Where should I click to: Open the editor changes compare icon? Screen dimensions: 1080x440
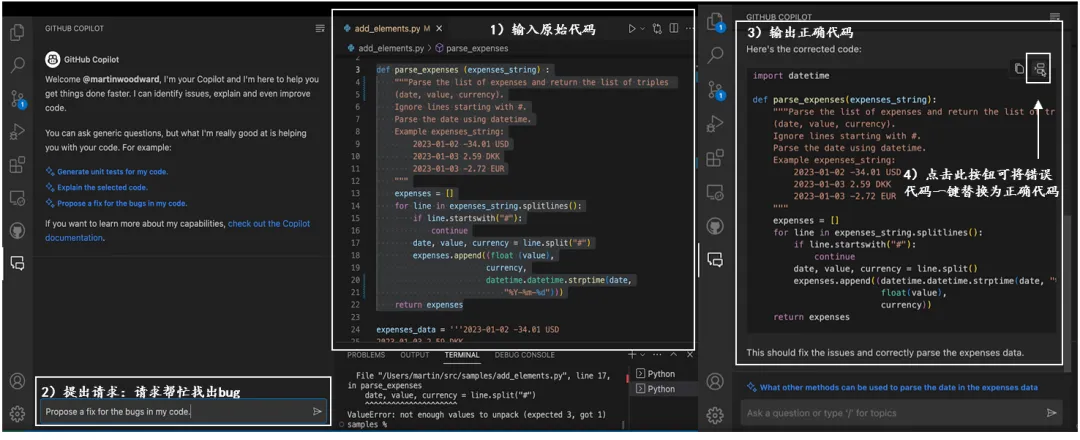click(x=658, y=29)
